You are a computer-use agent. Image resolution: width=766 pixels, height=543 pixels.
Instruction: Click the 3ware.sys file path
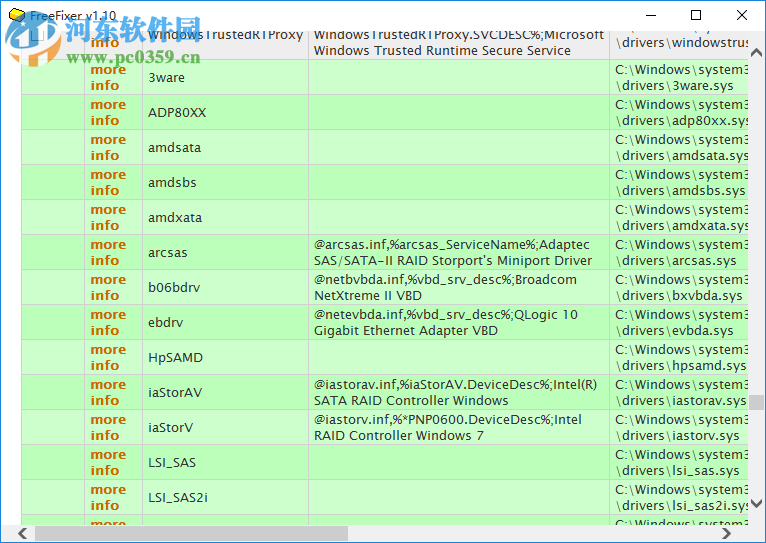point(681,77)
